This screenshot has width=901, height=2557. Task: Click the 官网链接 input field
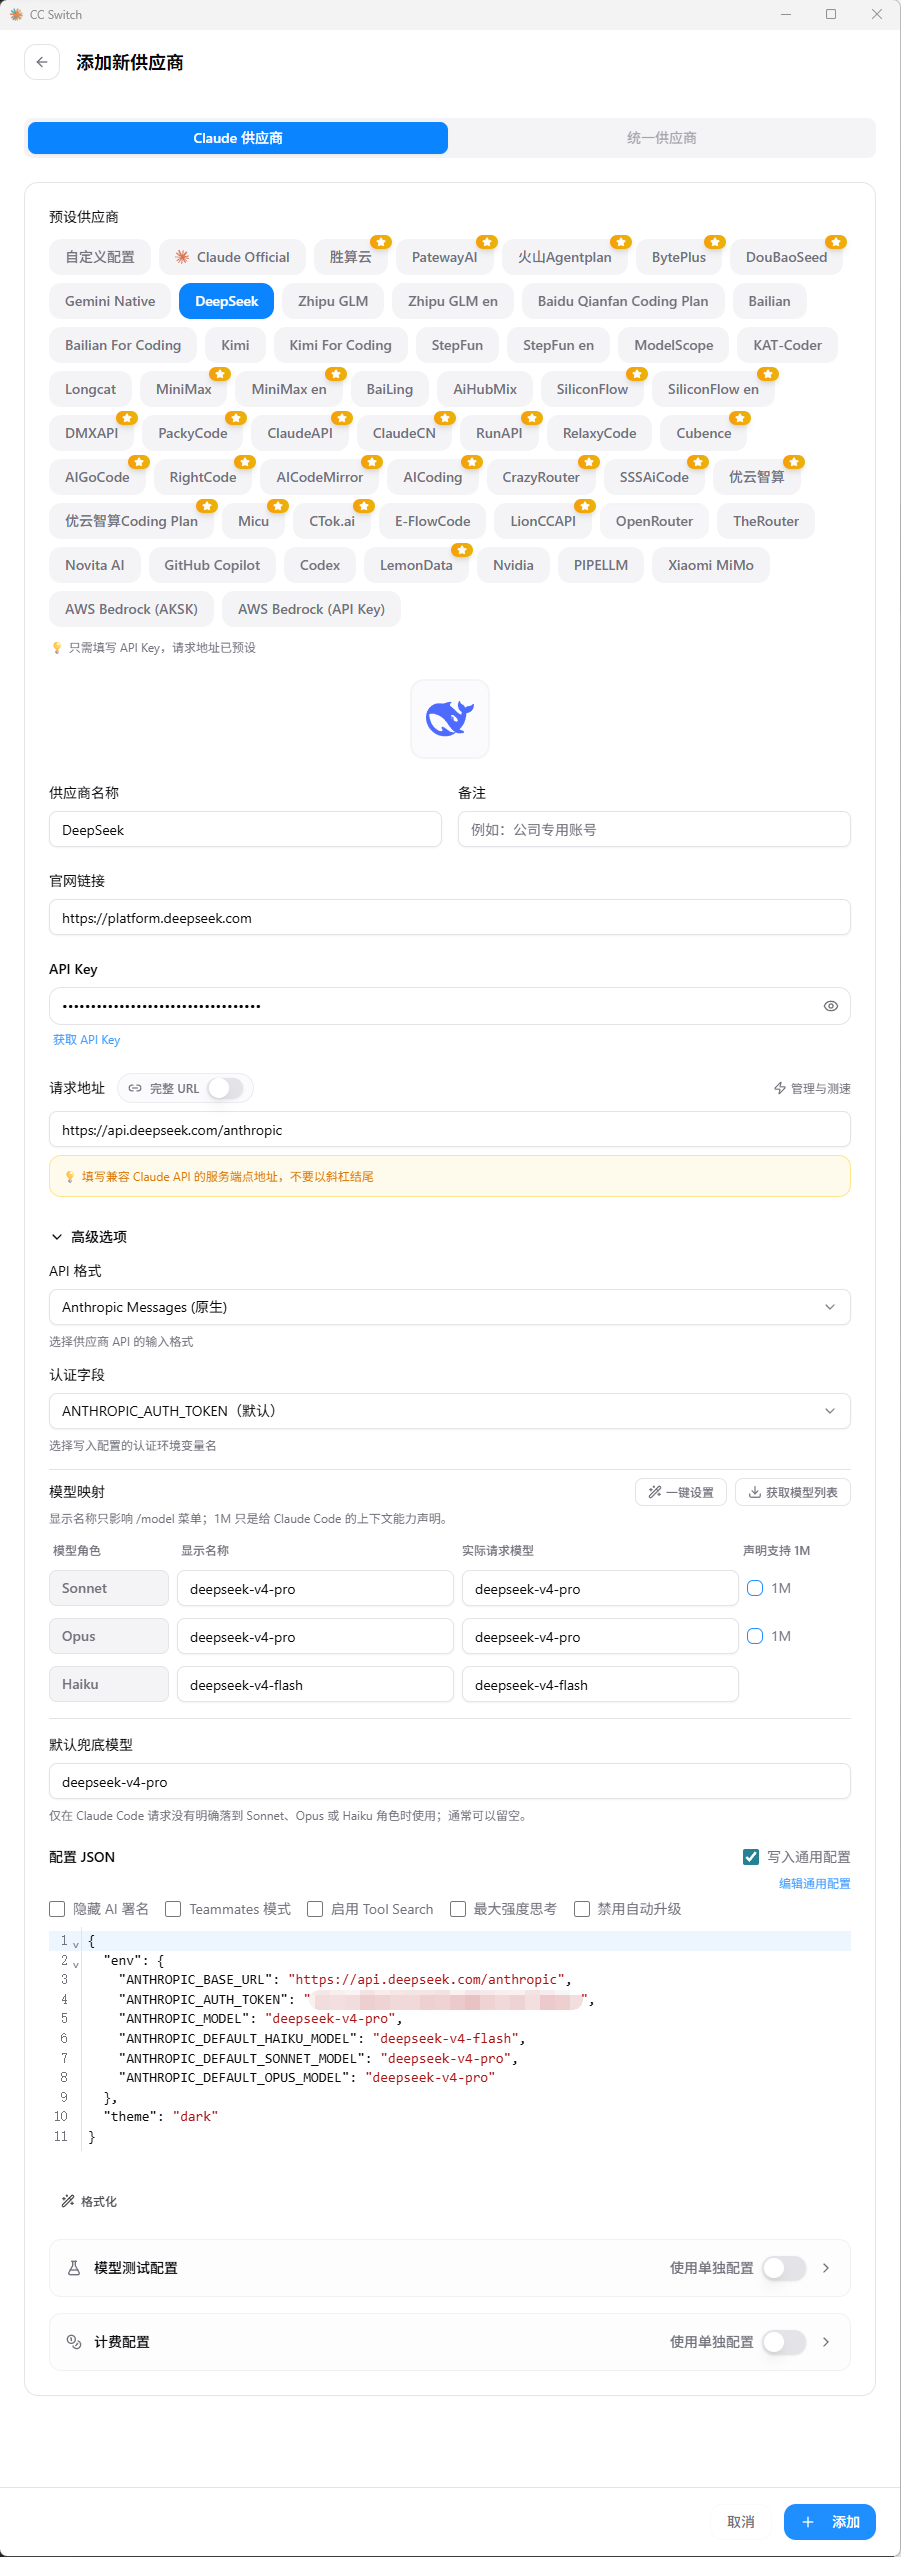click(450, 918)
